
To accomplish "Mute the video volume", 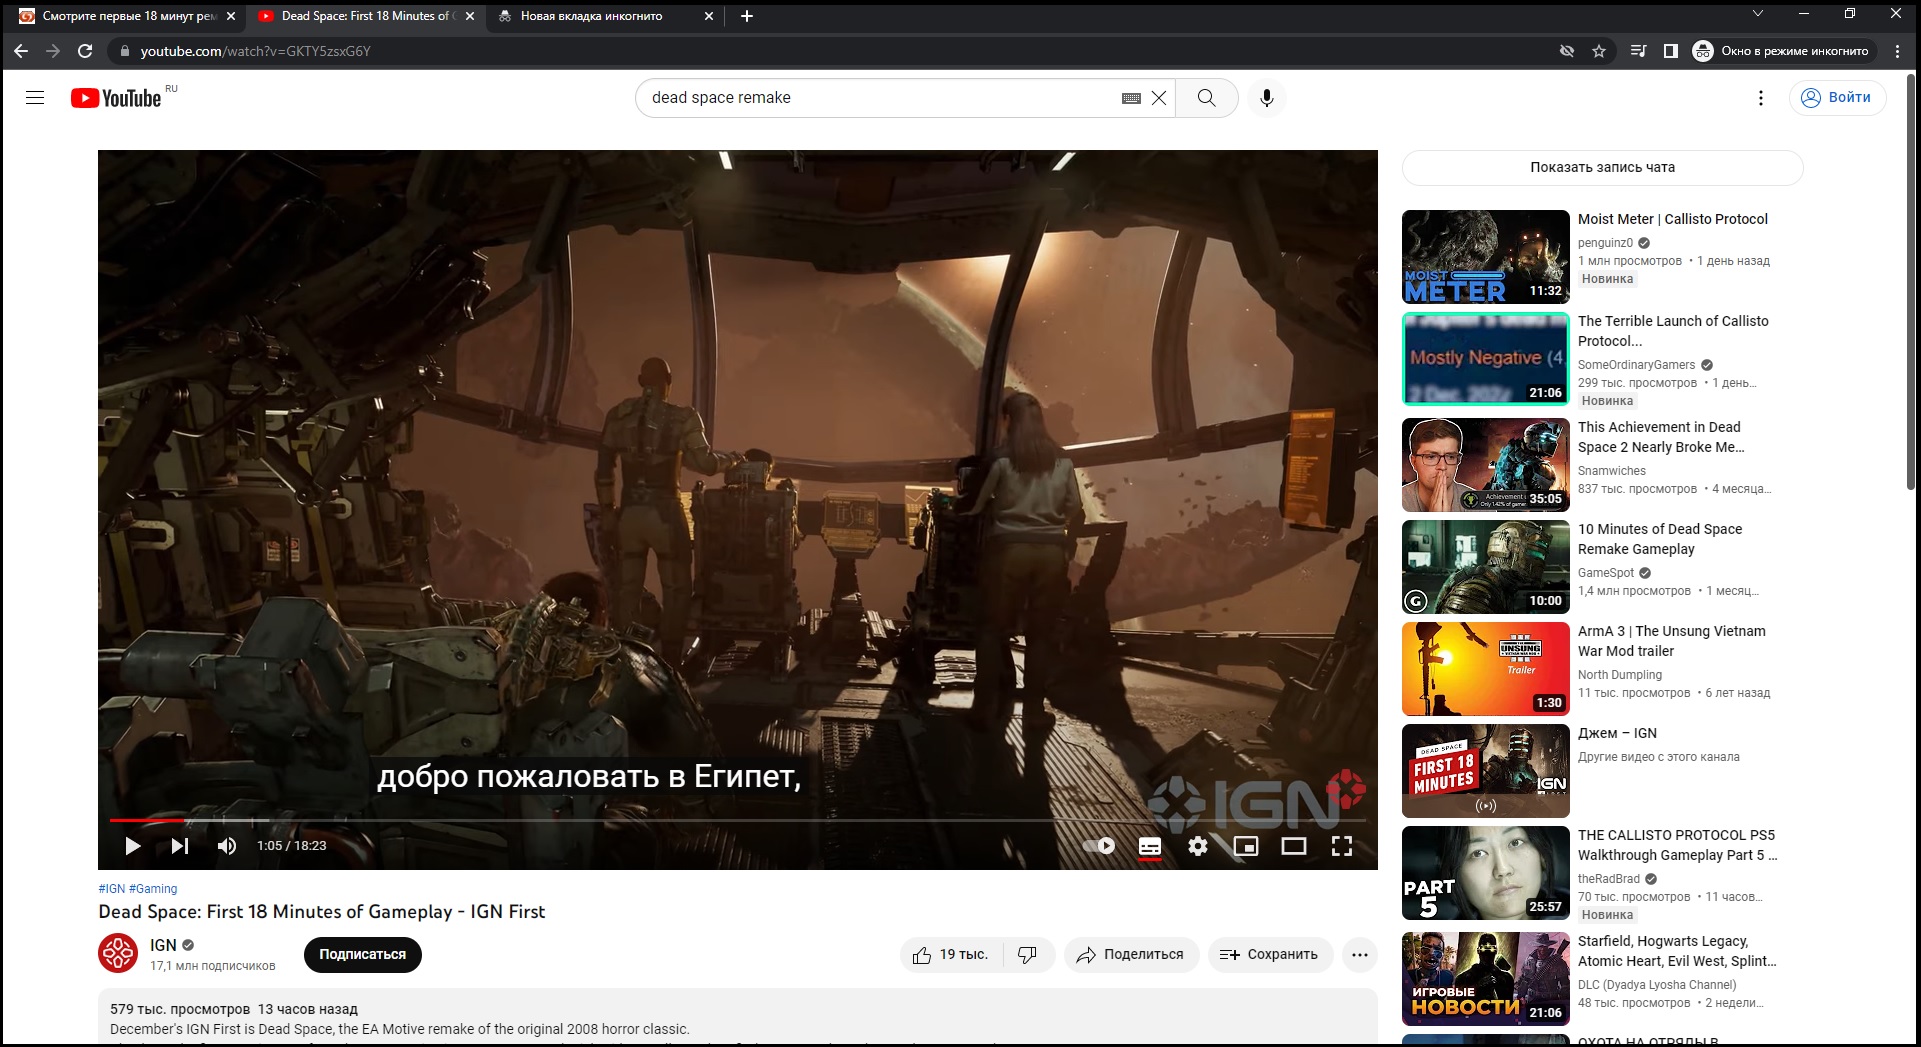I will pyautogui.click(x=227, y=846).
